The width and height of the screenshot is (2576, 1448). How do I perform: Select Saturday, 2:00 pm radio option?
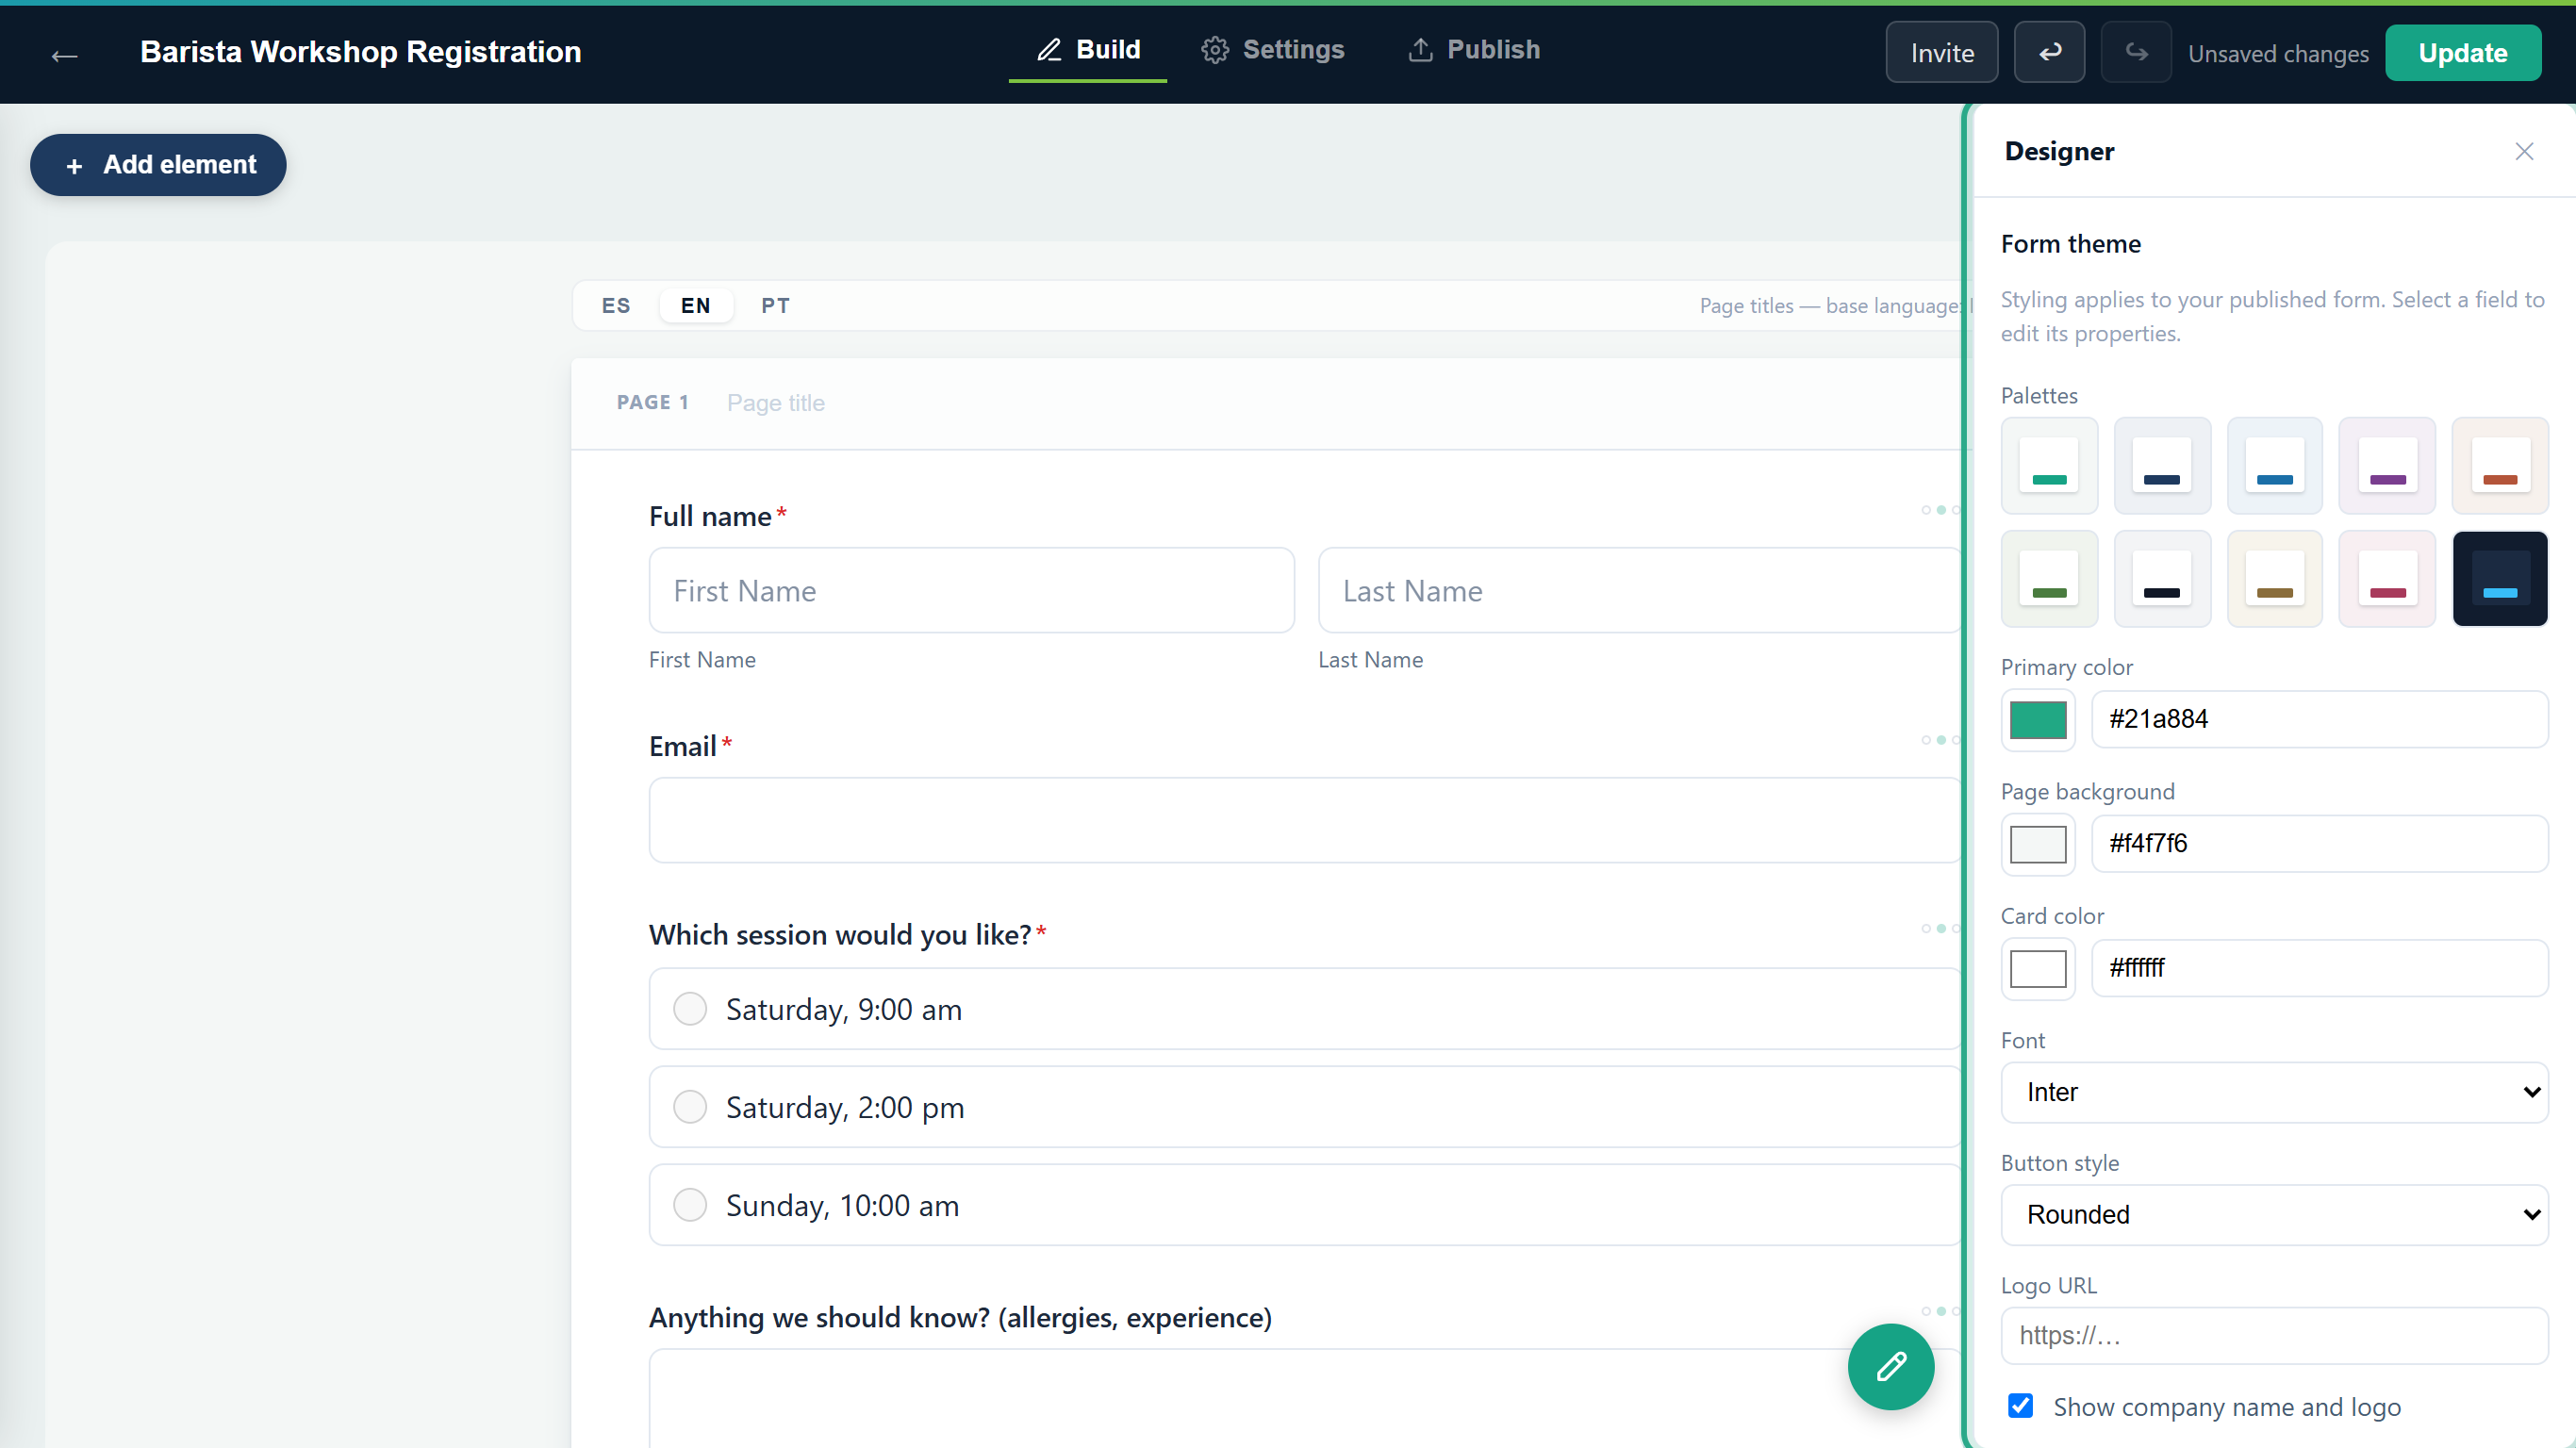click(1305, 1107)
